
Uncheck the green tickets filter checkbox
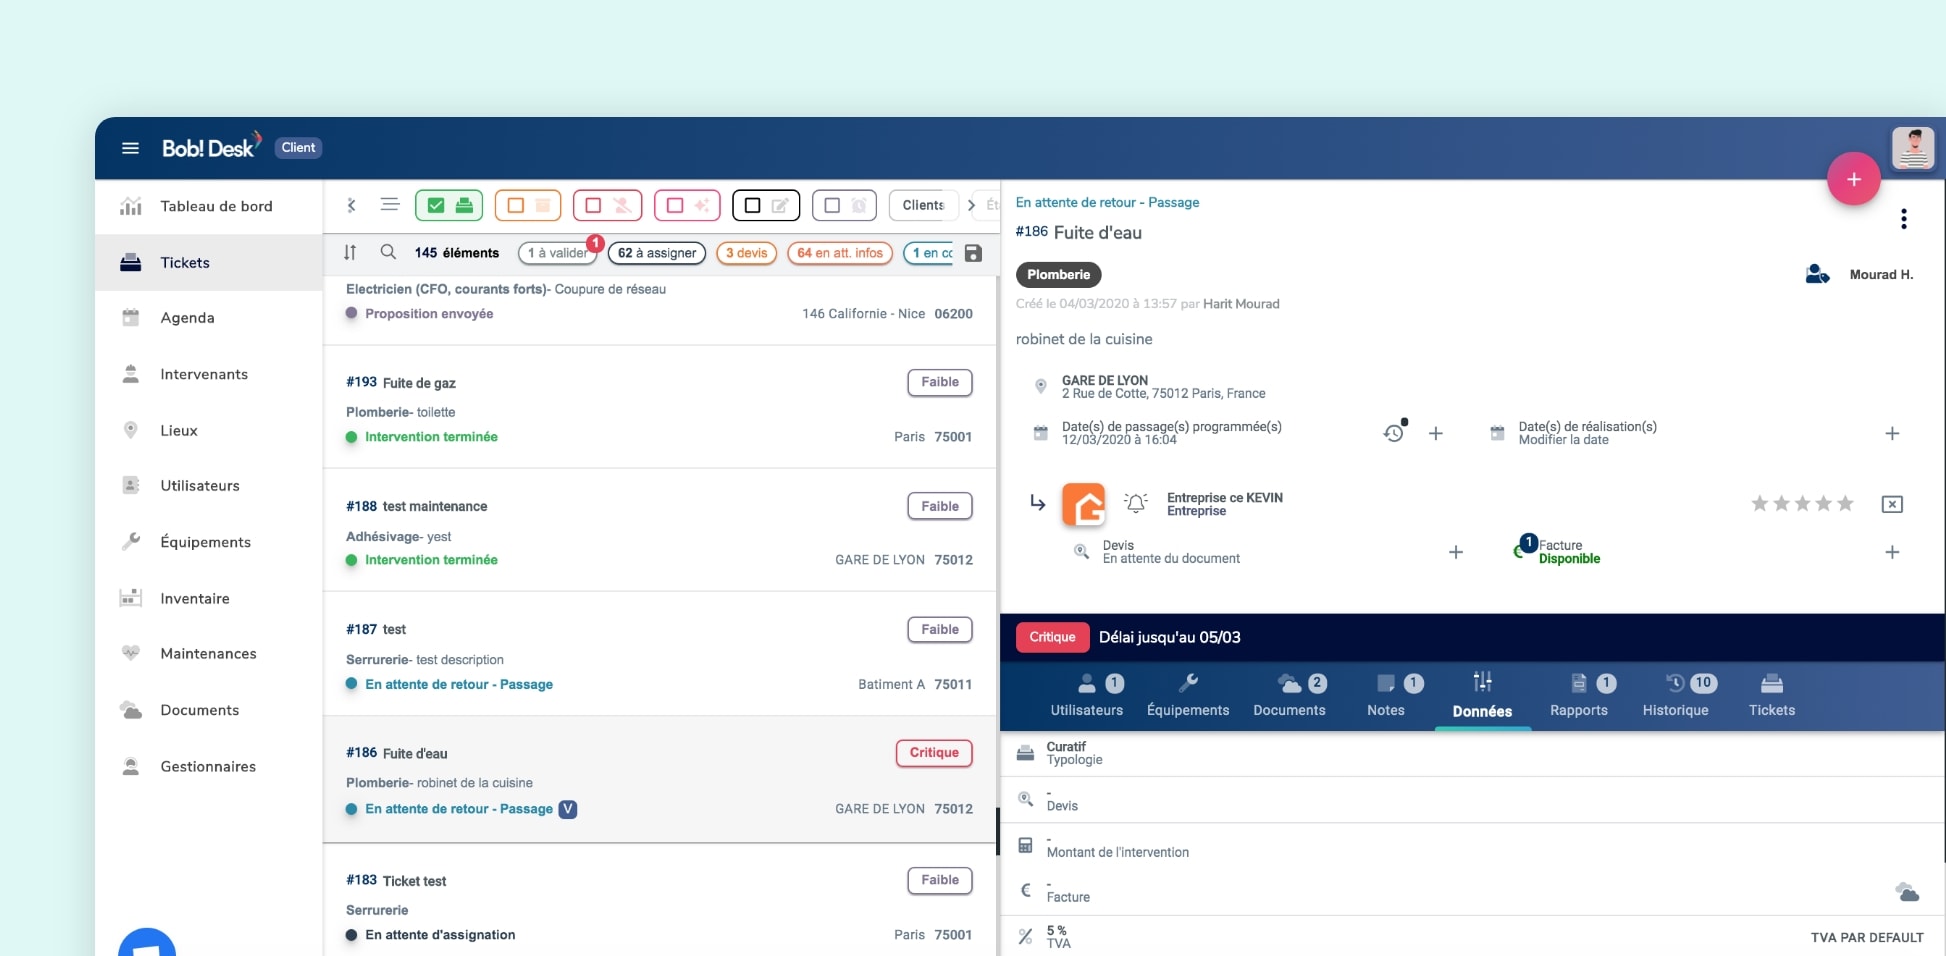click(x=436, y=205)
